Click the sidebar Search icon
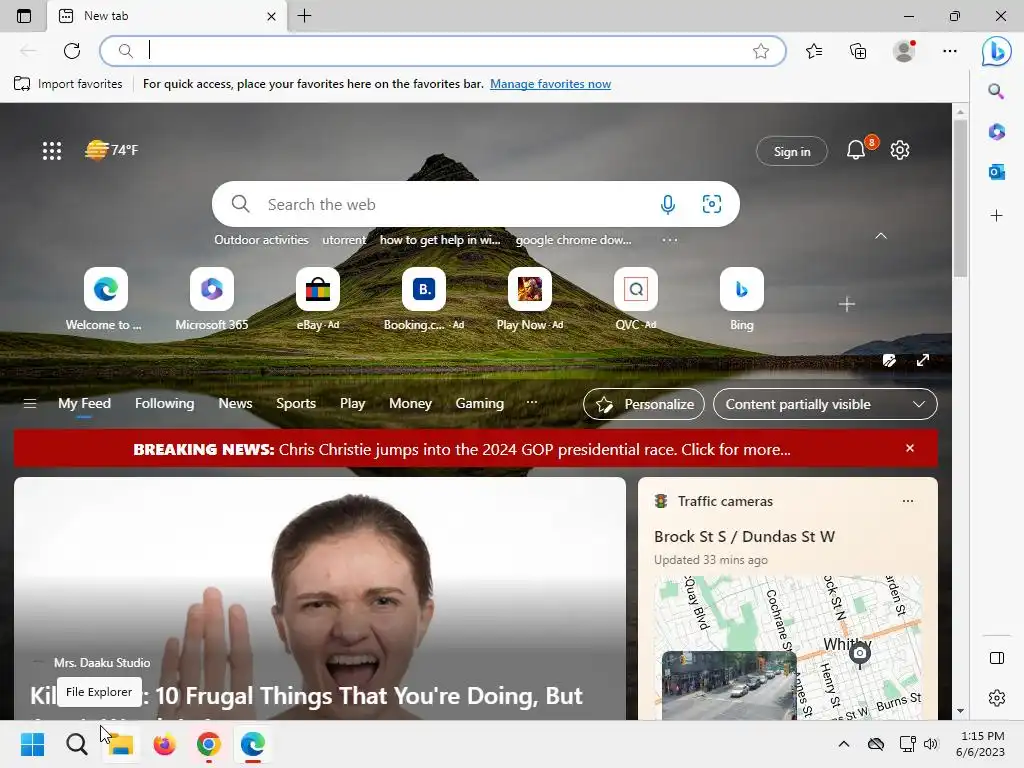 click(x=996, y=91)
